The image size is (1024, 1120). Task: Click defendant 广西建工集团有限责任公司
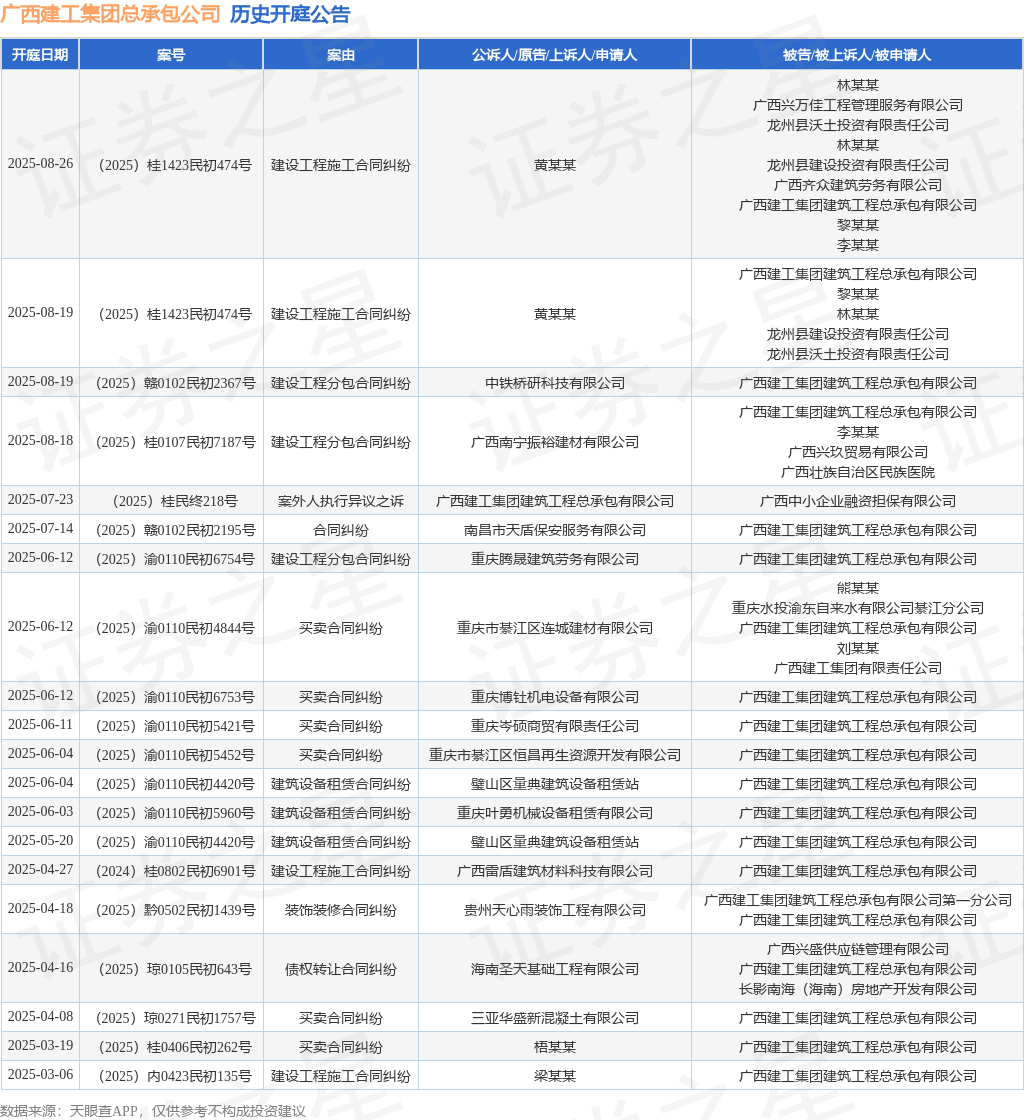pos(858,668)
